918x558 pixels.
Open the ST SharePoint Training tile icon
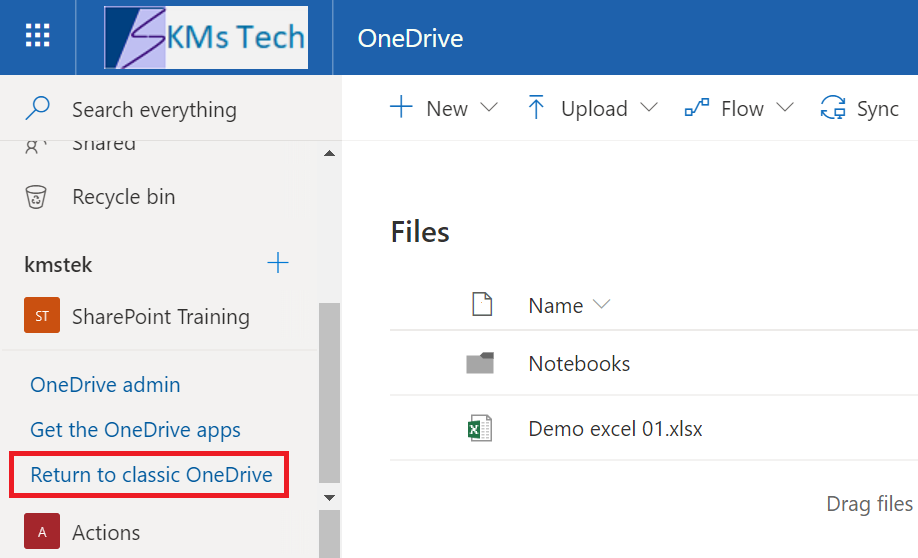click(42, 316)
